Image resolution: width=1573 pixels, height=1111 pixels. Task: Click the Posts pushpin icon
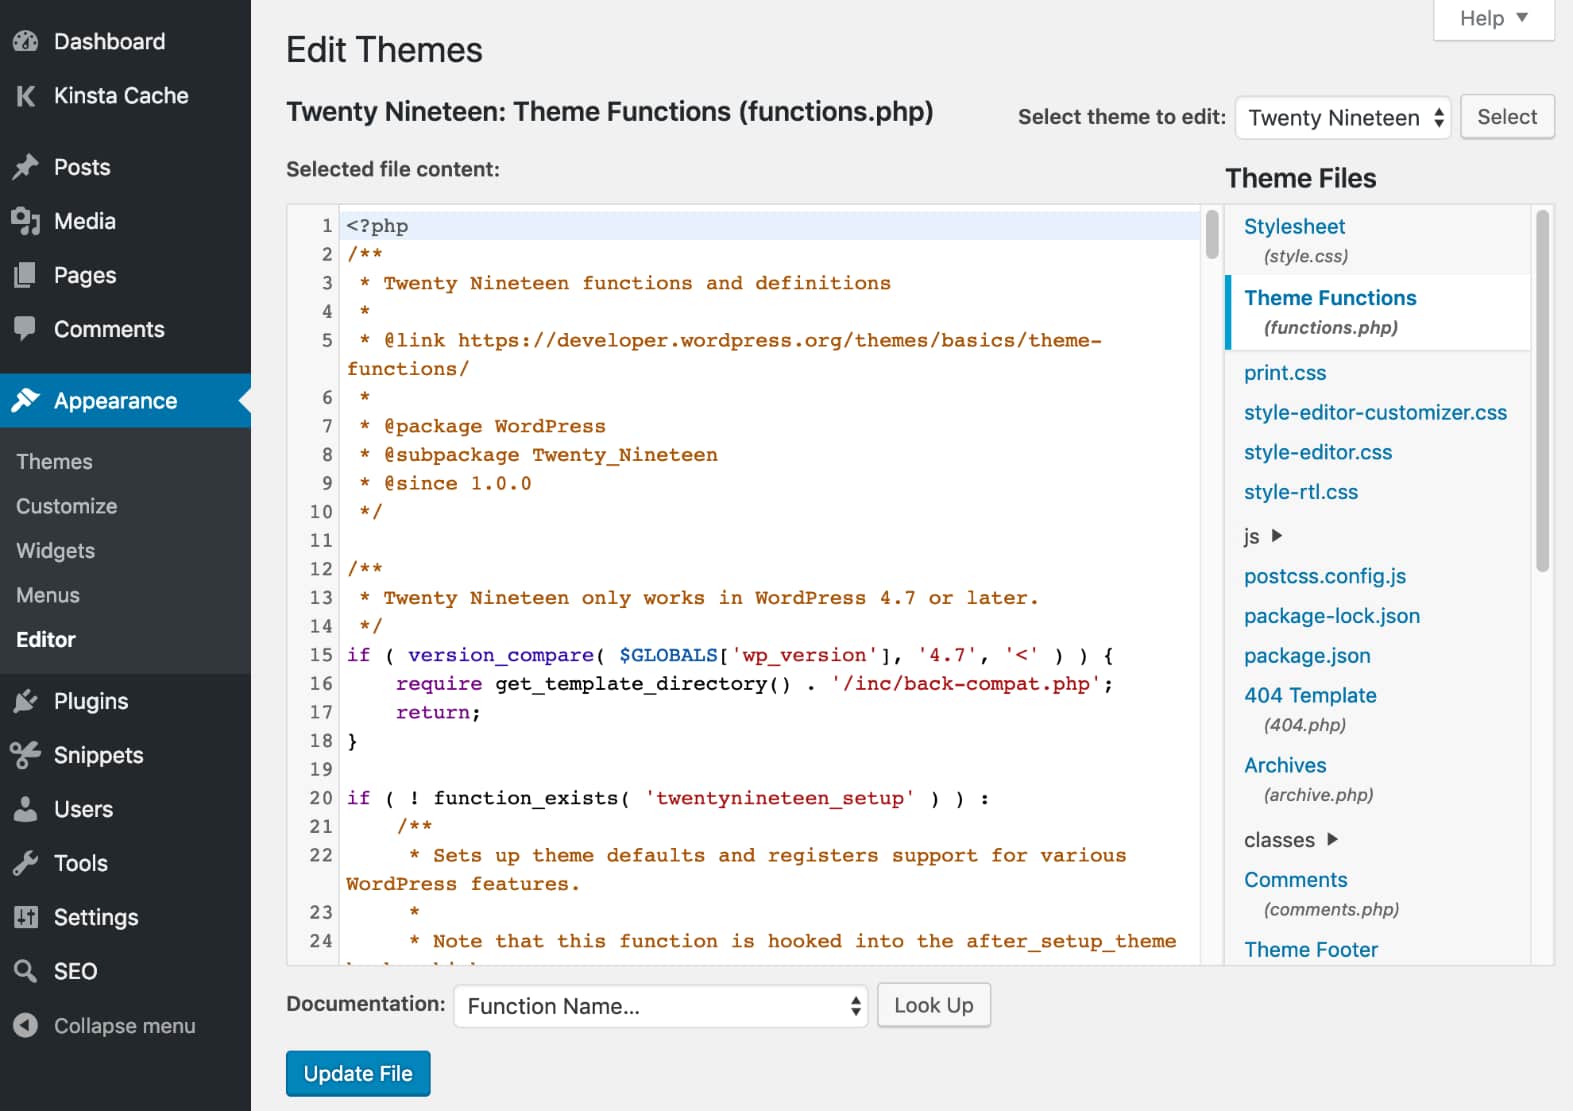pos(26,167)
